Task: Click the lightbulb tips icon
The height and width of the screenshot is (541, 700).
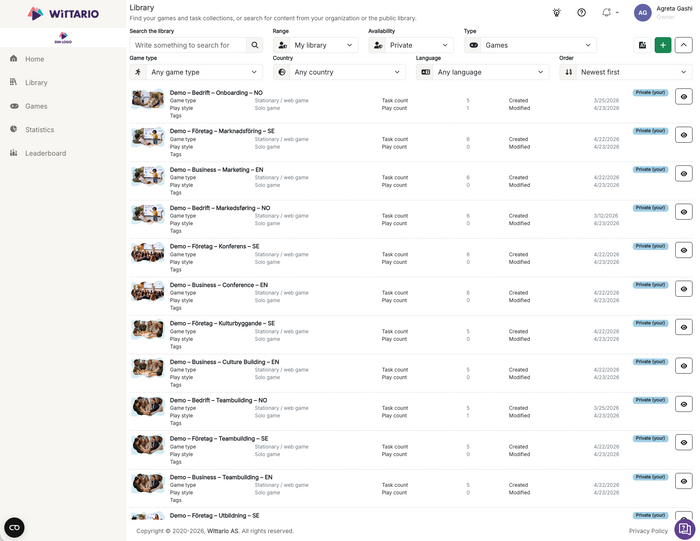Action: (x=557, y=12)
